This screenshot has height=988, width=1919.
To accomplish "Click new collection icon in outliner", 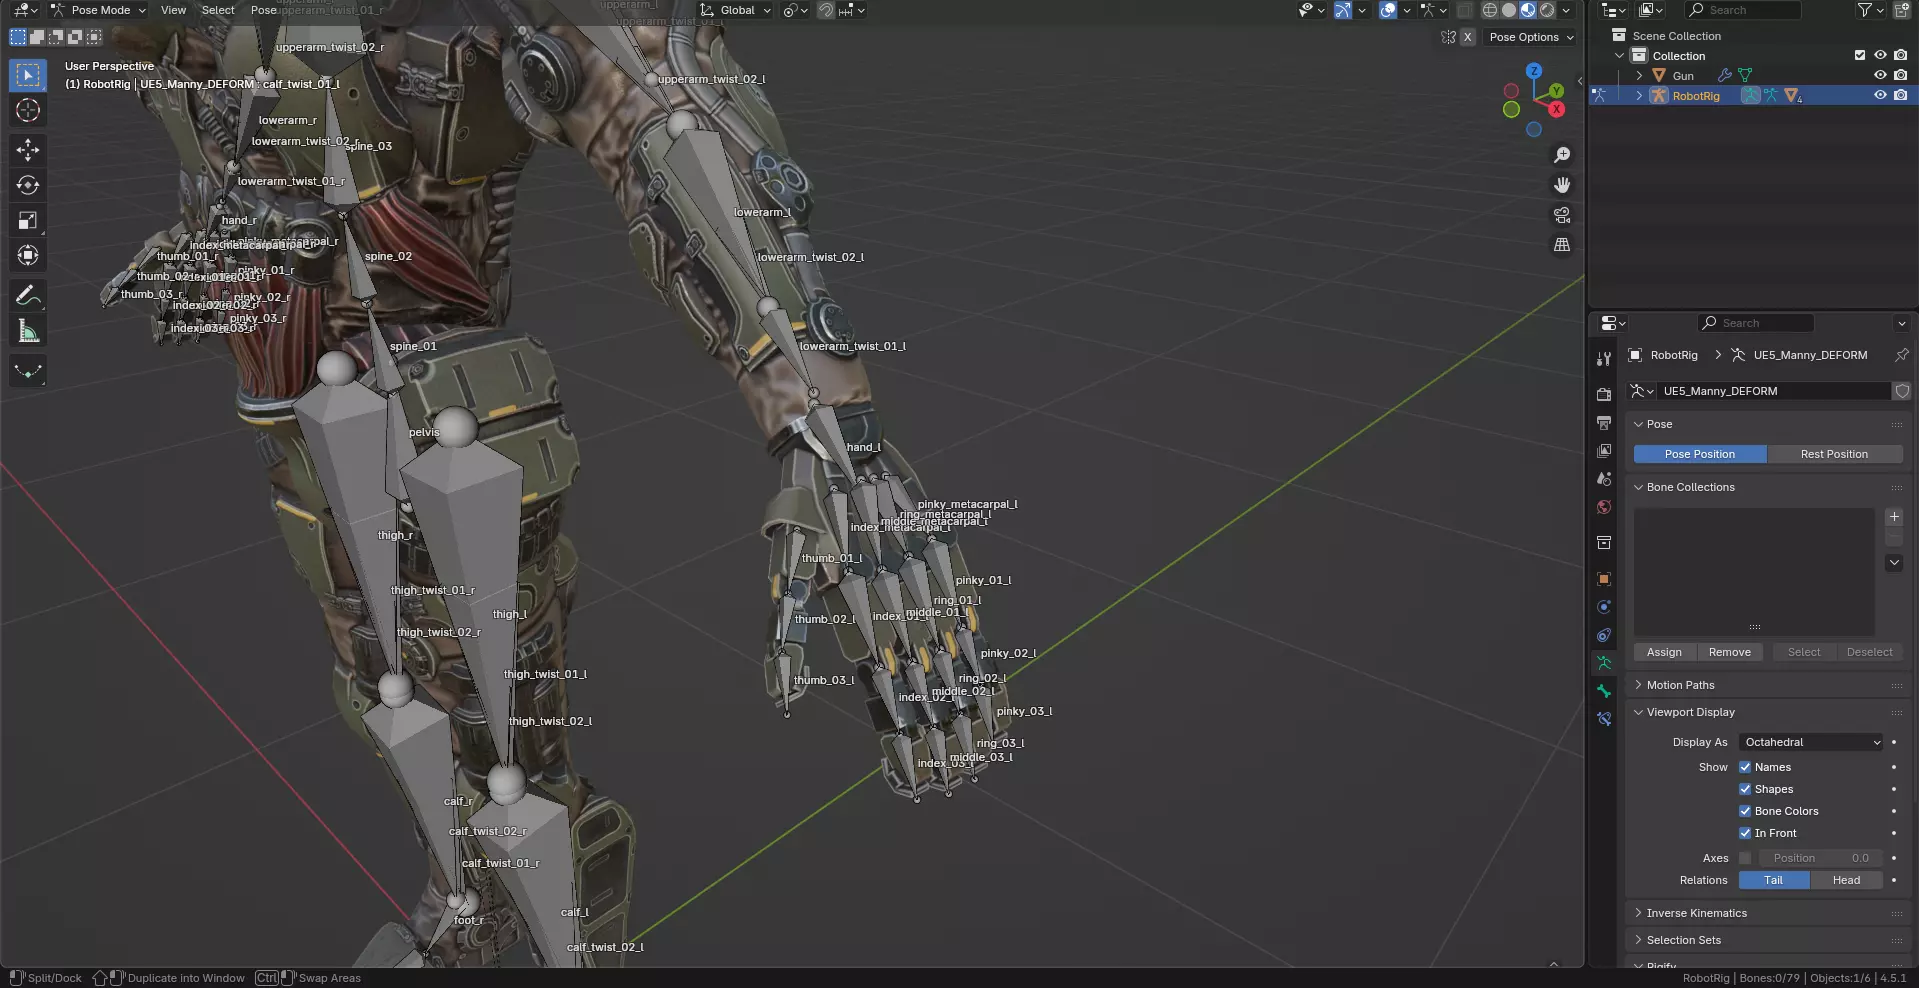I will (1901, 10).
